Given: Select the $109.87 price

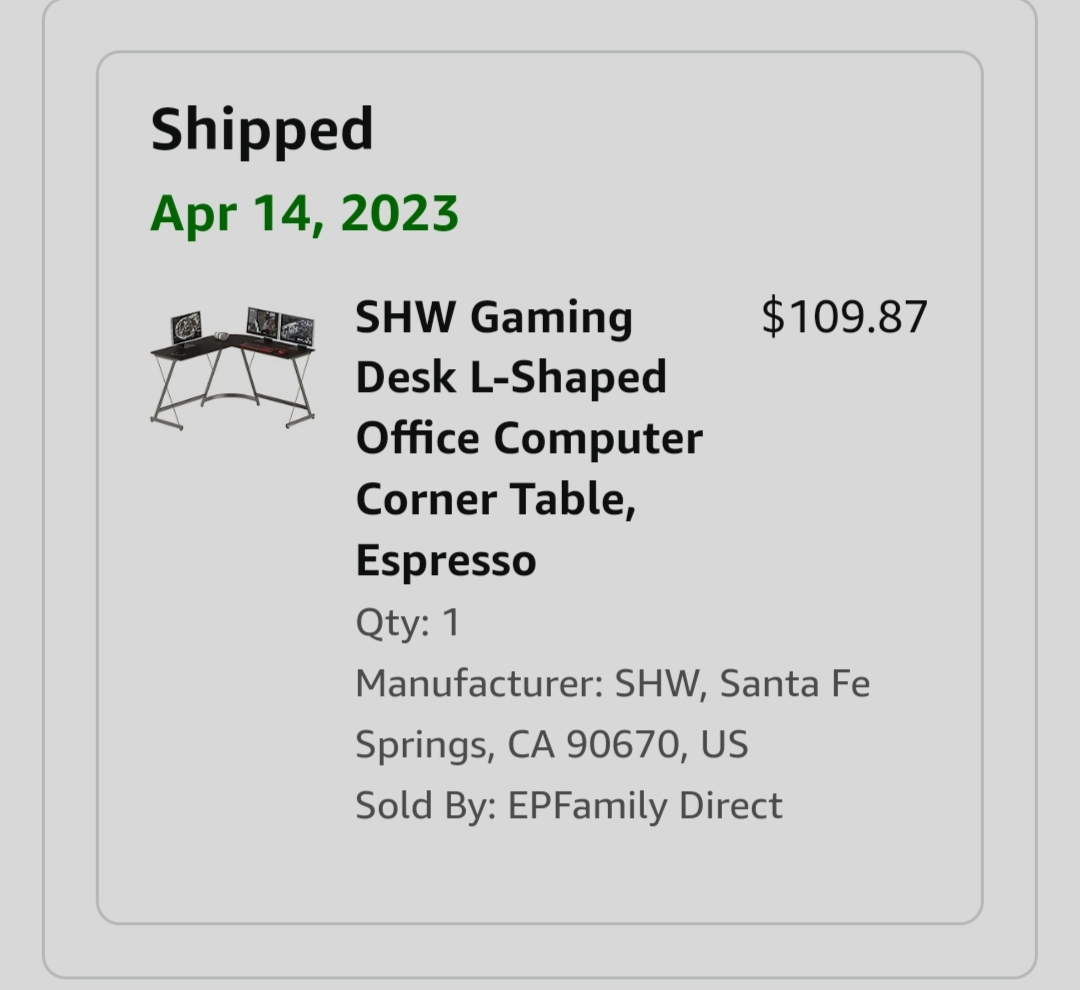Looking at the screenshot, I should coord(844,318).
